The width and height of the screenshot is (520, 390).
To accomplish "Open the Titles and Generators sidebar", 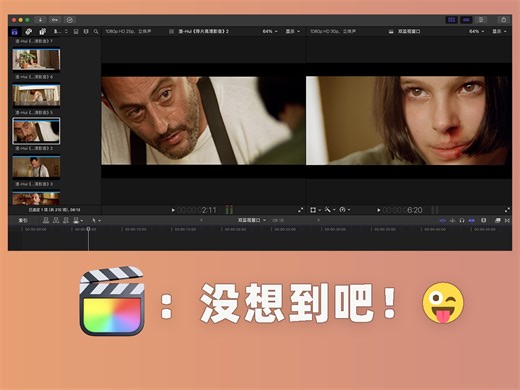I will (x=43, y=32).
